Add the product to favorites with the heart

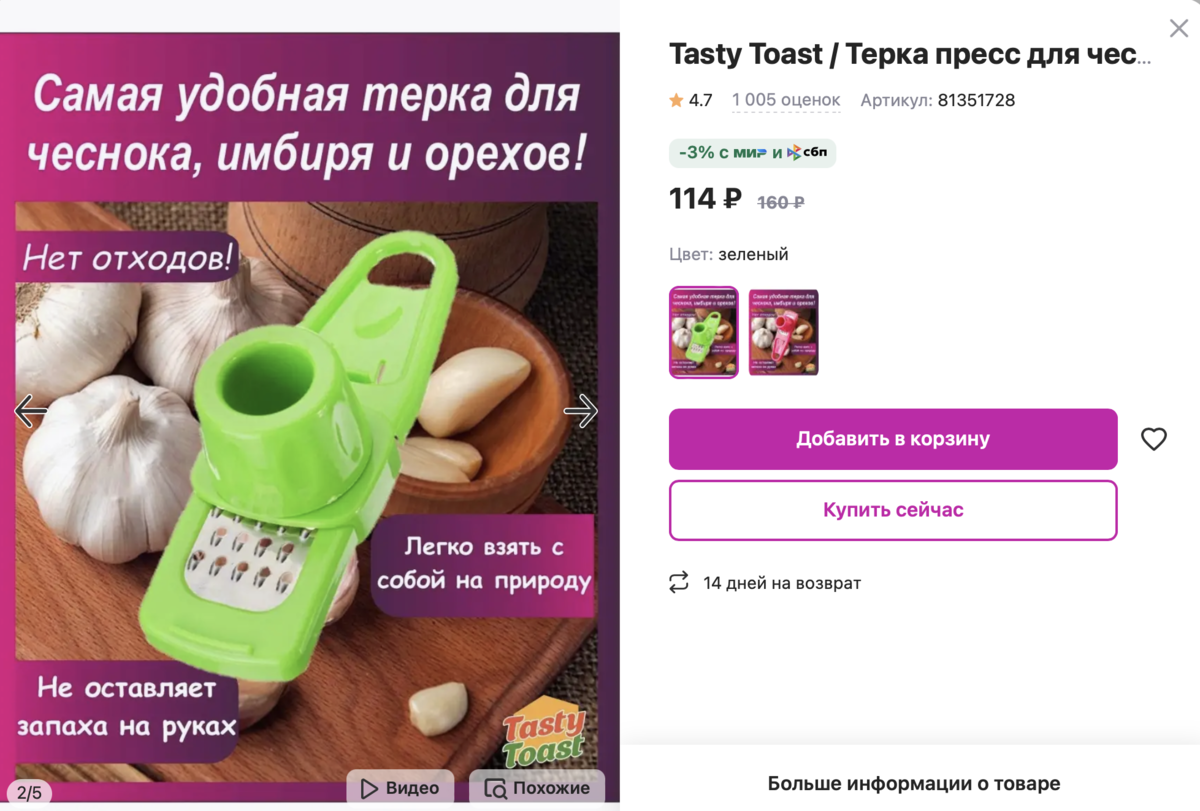(x=1154, y=439)
